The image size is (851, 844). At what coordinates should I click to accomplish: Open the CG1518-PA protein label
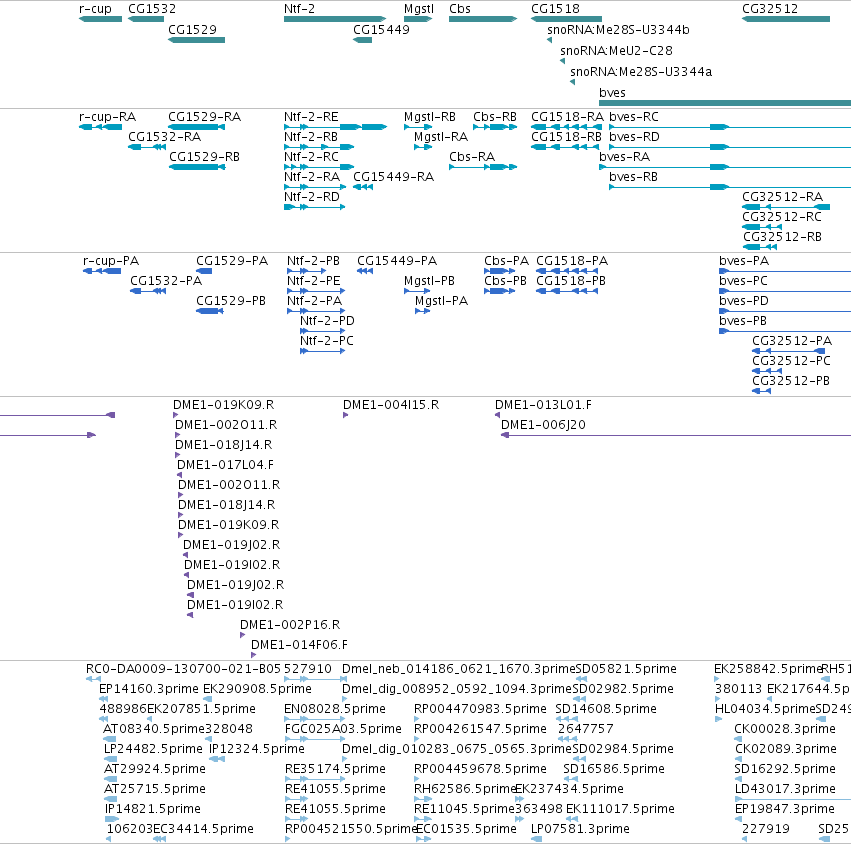coord(572,261)
